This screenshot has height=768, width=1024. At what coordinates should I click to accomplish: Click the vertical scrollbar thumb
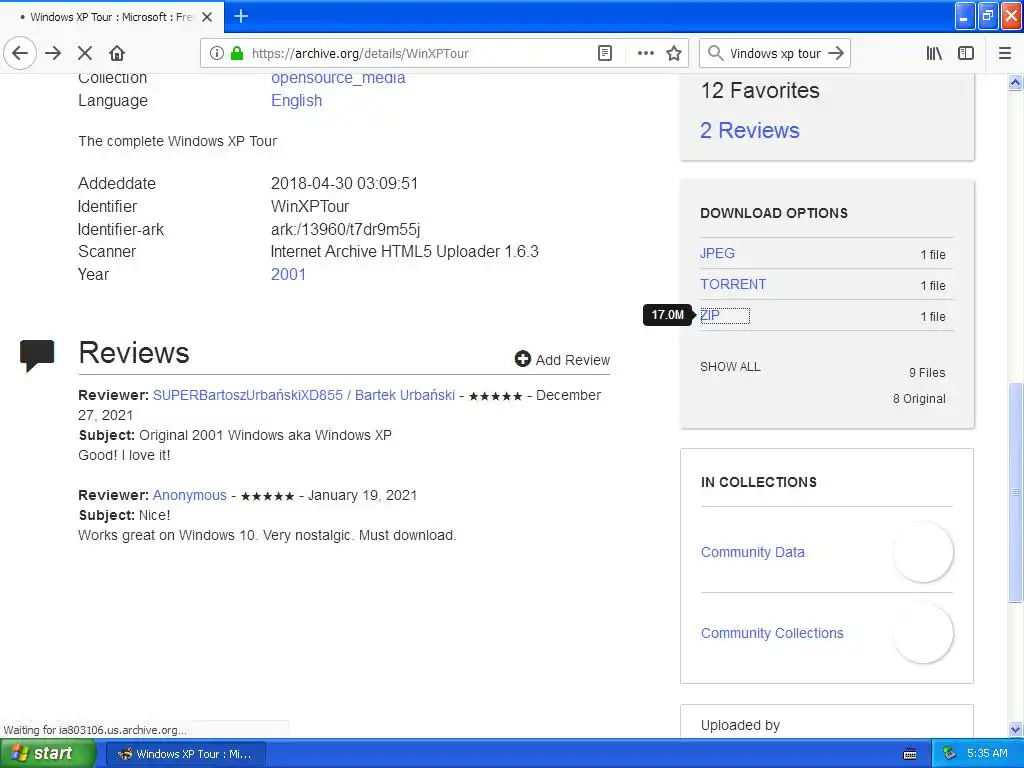(x=1016, y=492)
